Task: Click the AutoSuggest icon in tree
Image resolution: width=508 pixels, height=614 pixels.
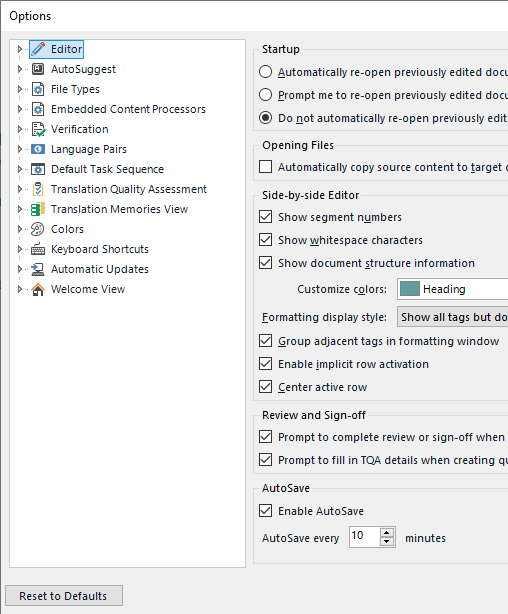Action: pyautogui.click(x=38, y=69)
